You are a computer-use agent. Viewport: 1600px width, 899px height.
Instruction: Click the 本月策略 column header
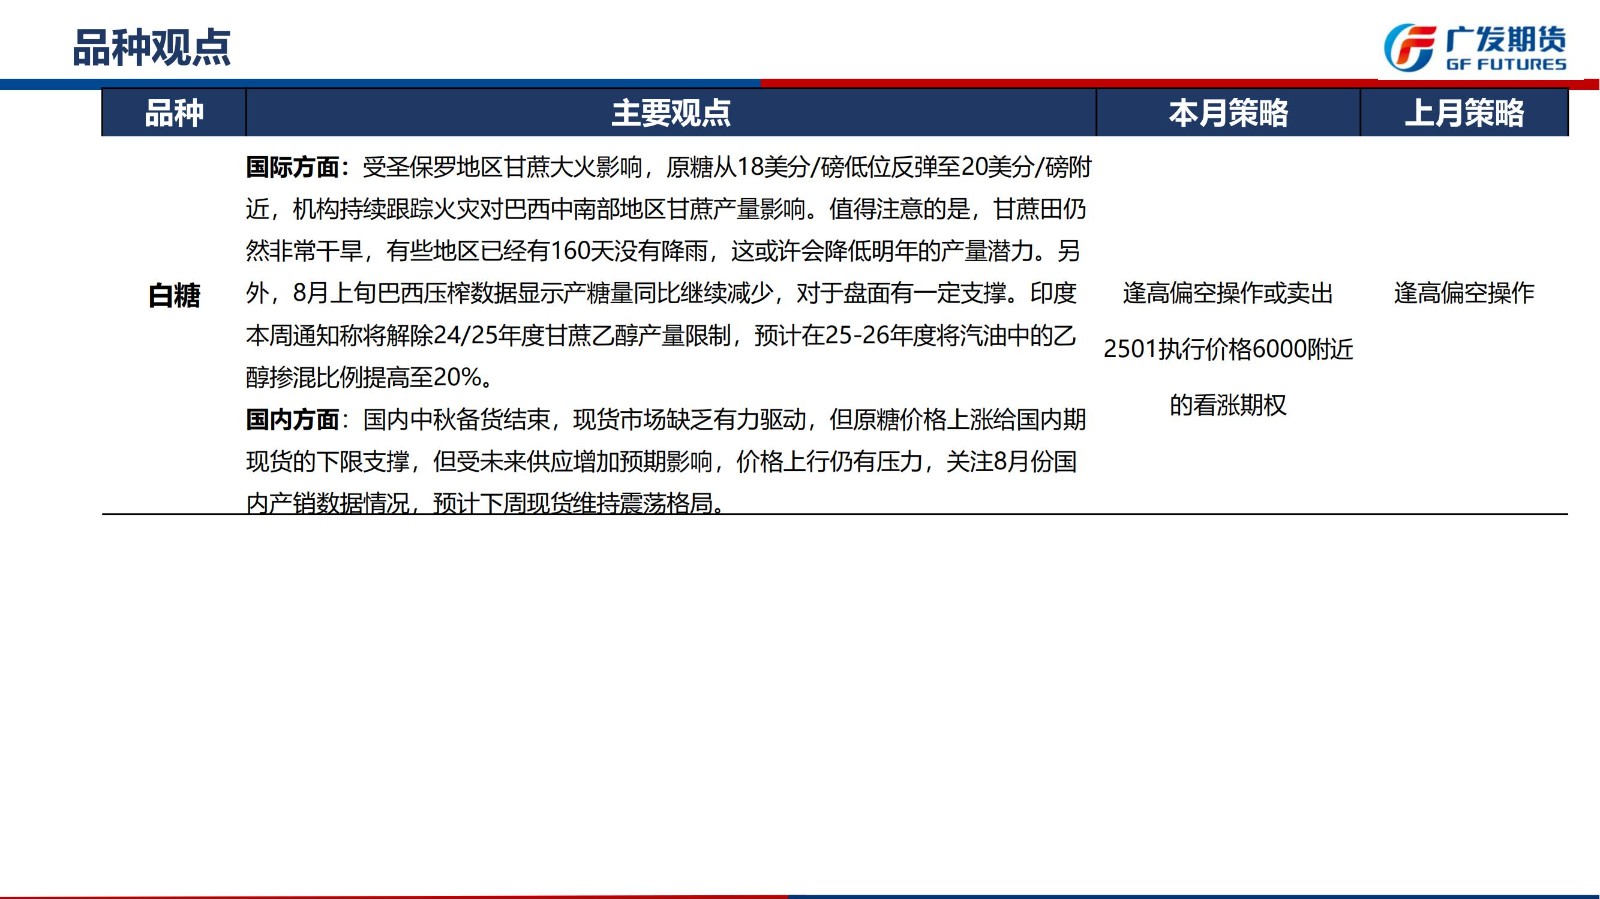[1228, 113]
